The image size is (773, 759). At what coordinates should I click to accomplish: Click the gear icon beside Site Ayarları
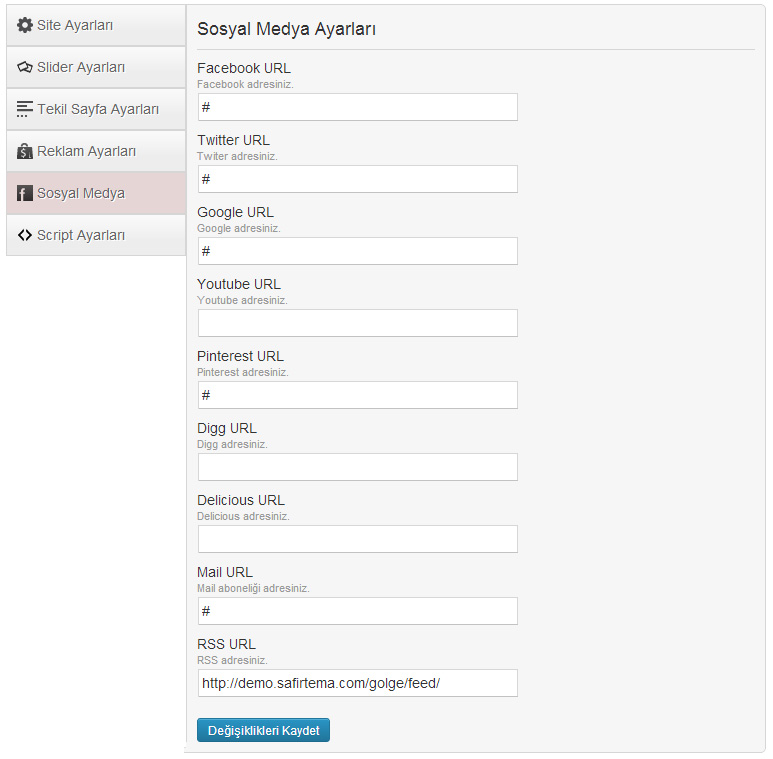click(x=25, y=25)
